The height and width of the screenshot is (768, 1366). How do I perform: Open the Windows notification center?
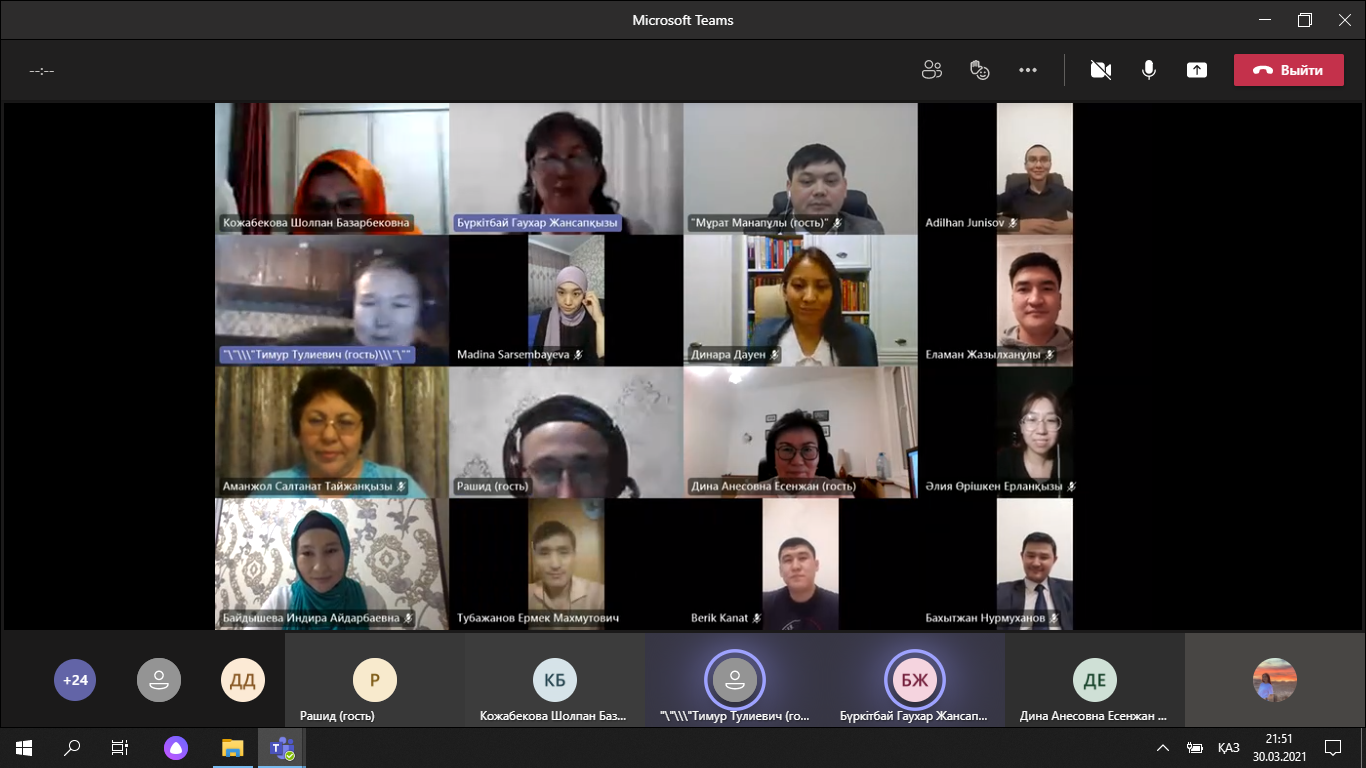[x=1332, y=747]
